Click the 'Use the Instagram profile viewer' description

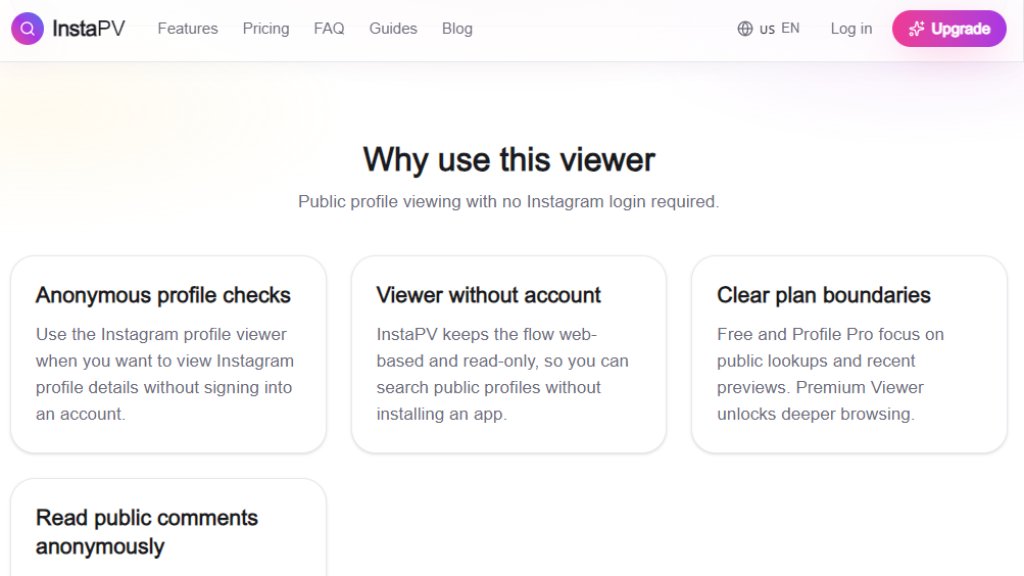click(165, 374)
